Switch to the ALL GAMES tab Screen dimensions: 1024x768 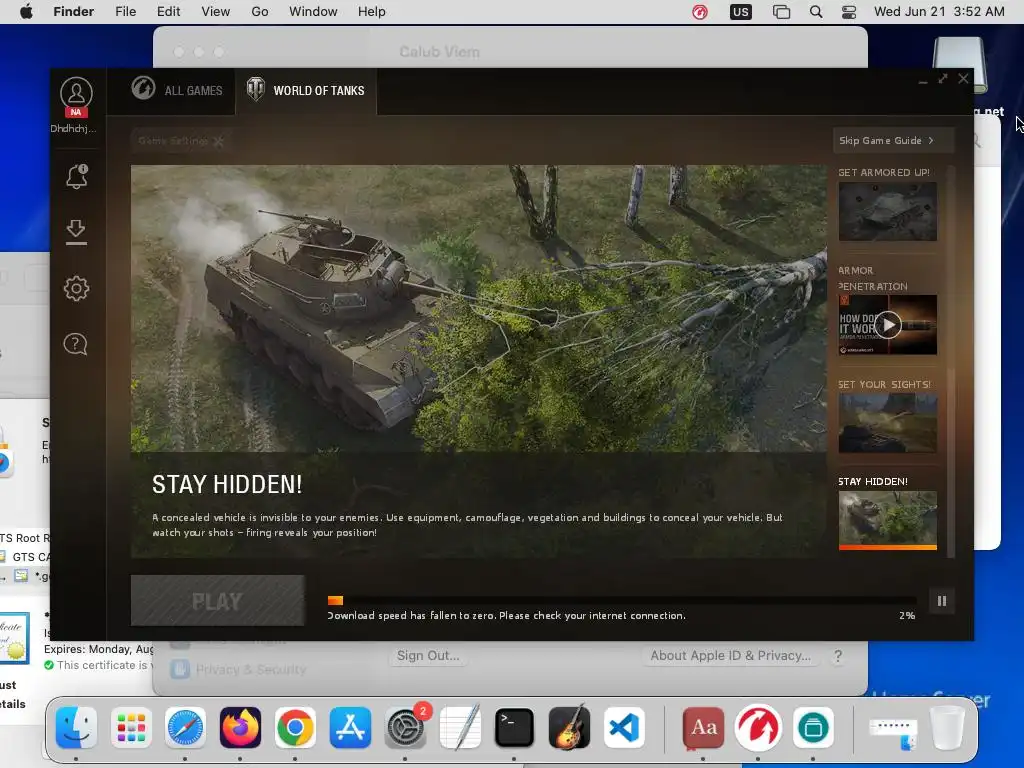(177, 90)
